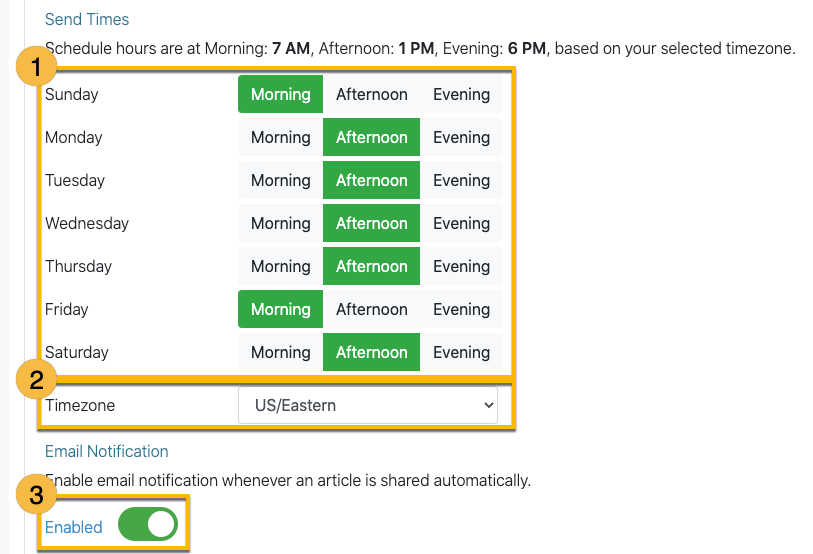Choose Wednesday Evening slot
The height and width of the screenshot is (554, 813).
461,224
